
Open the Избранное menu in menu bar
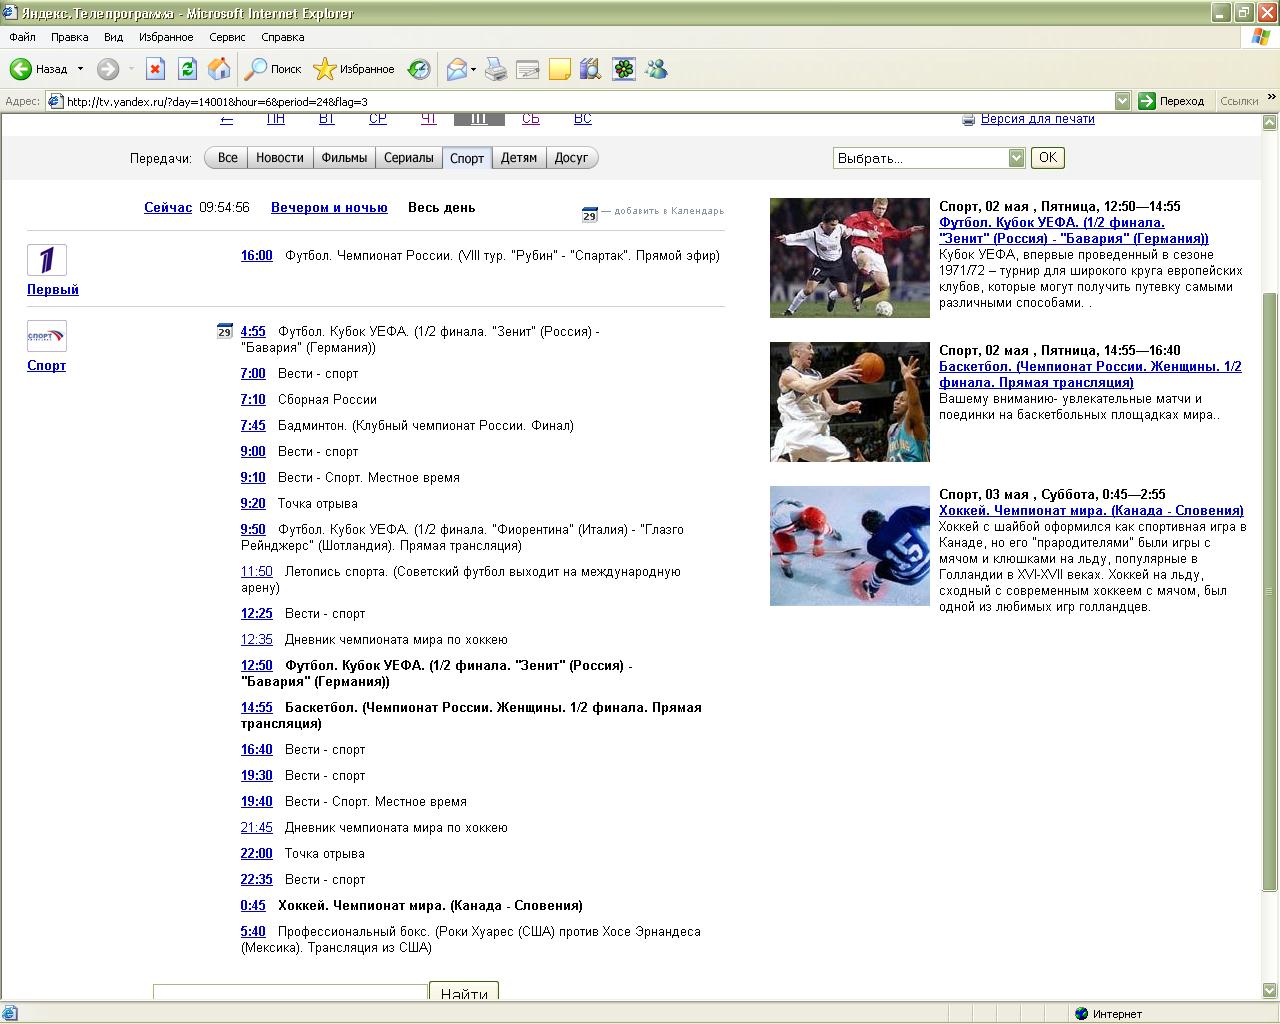(x=166, y=37)
